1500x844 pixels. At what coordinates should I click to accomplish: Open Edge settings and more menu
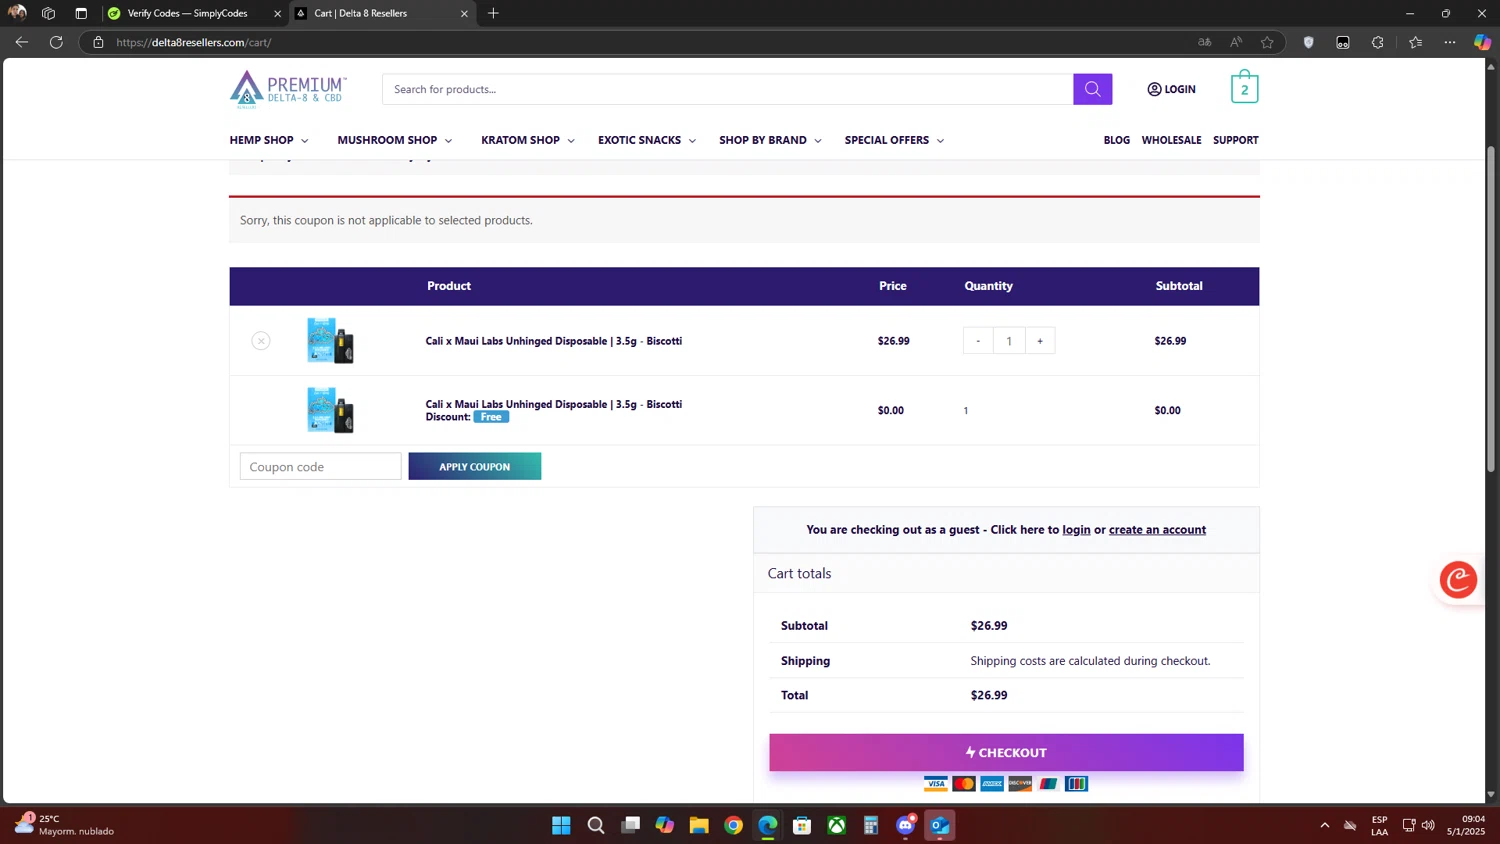pyautogui.click(x=1449, y=42)
